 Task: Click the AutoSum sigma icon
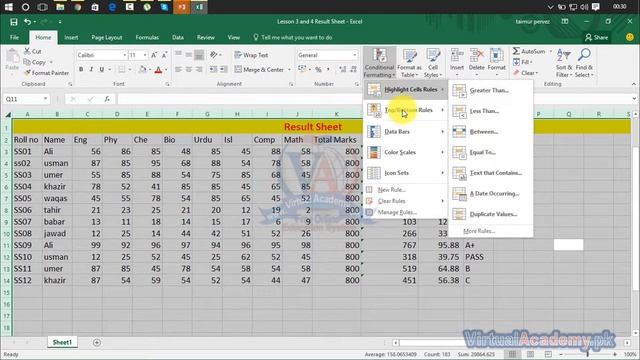pos(516,51)
